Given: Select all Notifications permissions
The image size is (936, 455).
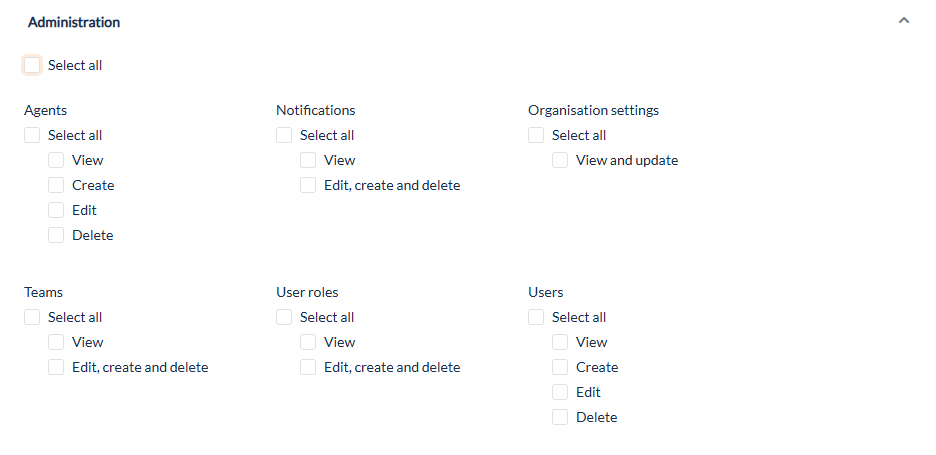Looking at the screenshot, I should point(284,136).
